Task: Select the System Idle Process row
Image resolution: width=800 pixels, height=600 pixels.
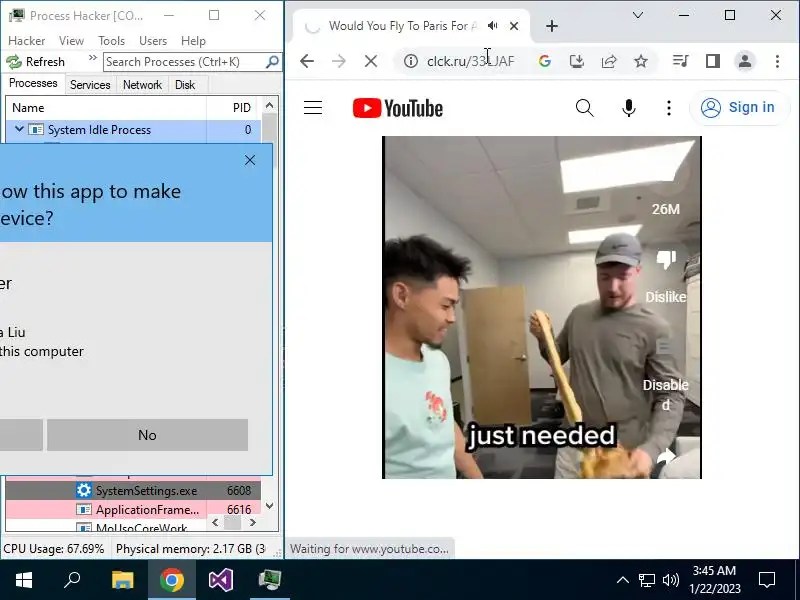Action: [133, 130]
